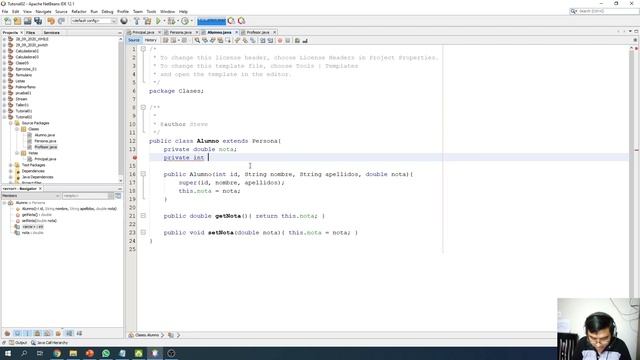Click the Search field at top right
Viewport: 640px width, 360px height.
point(604,11)
